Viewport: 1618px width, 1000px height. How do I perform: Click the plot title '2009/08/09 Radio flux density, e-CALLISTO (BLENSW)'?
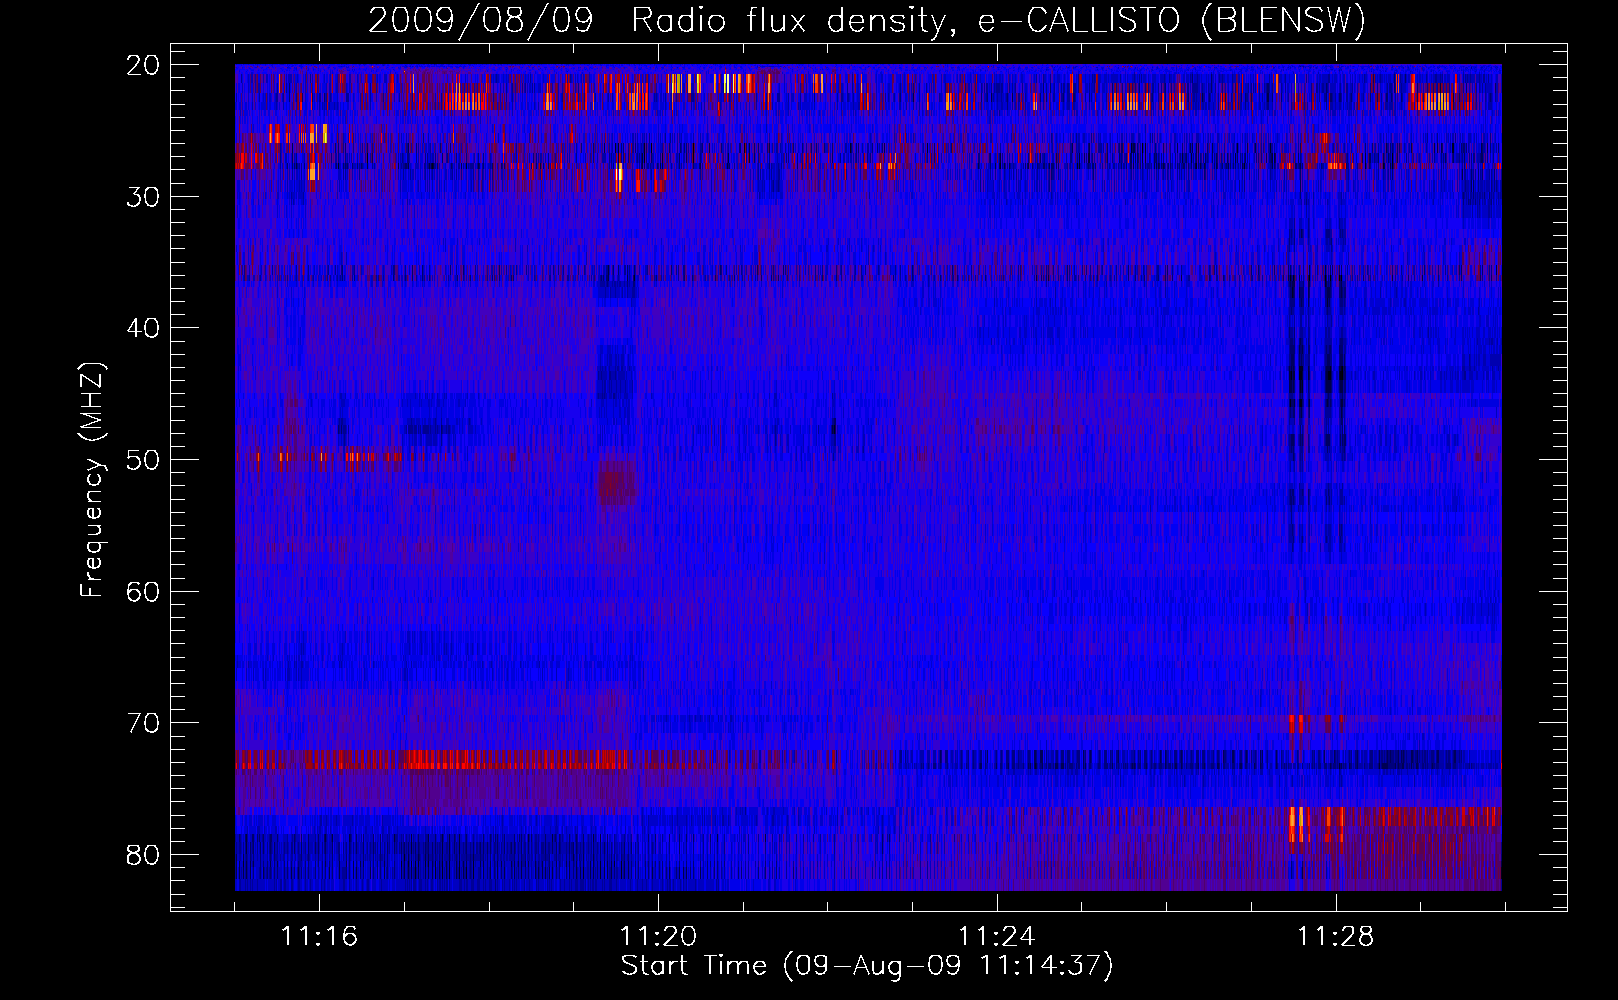pyautogui.click(x=867, y=21)
